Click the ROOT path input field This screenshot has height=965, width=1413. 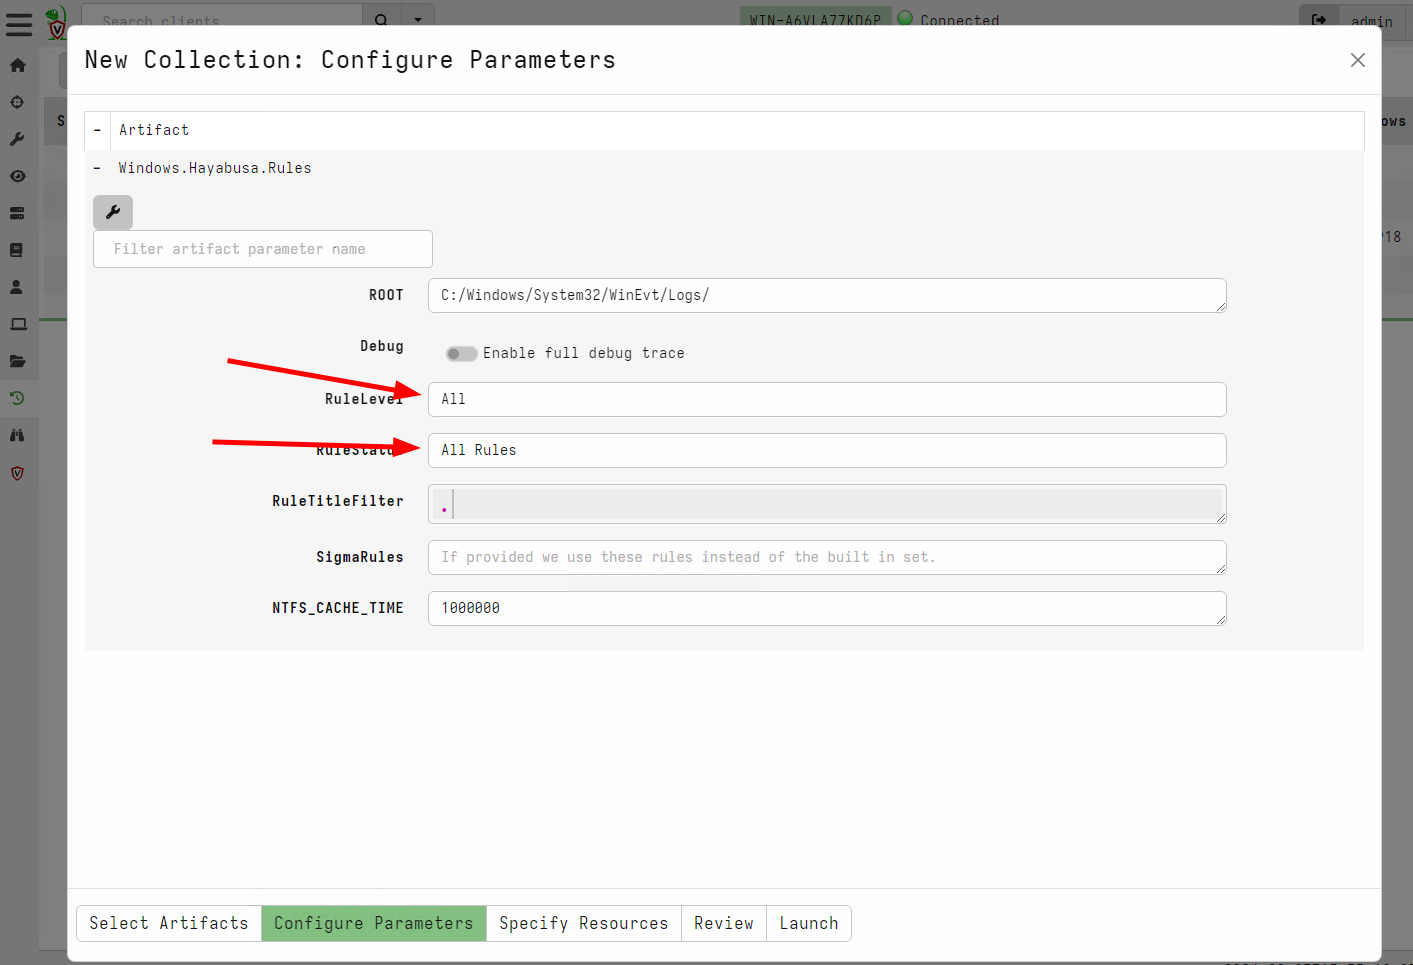pyautogui.click(x=826, y=295)
